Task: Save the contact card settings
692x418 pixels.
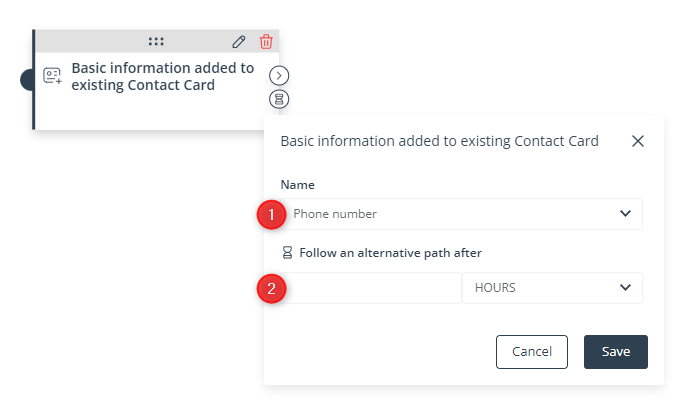Action: click(x=616, y=352)
